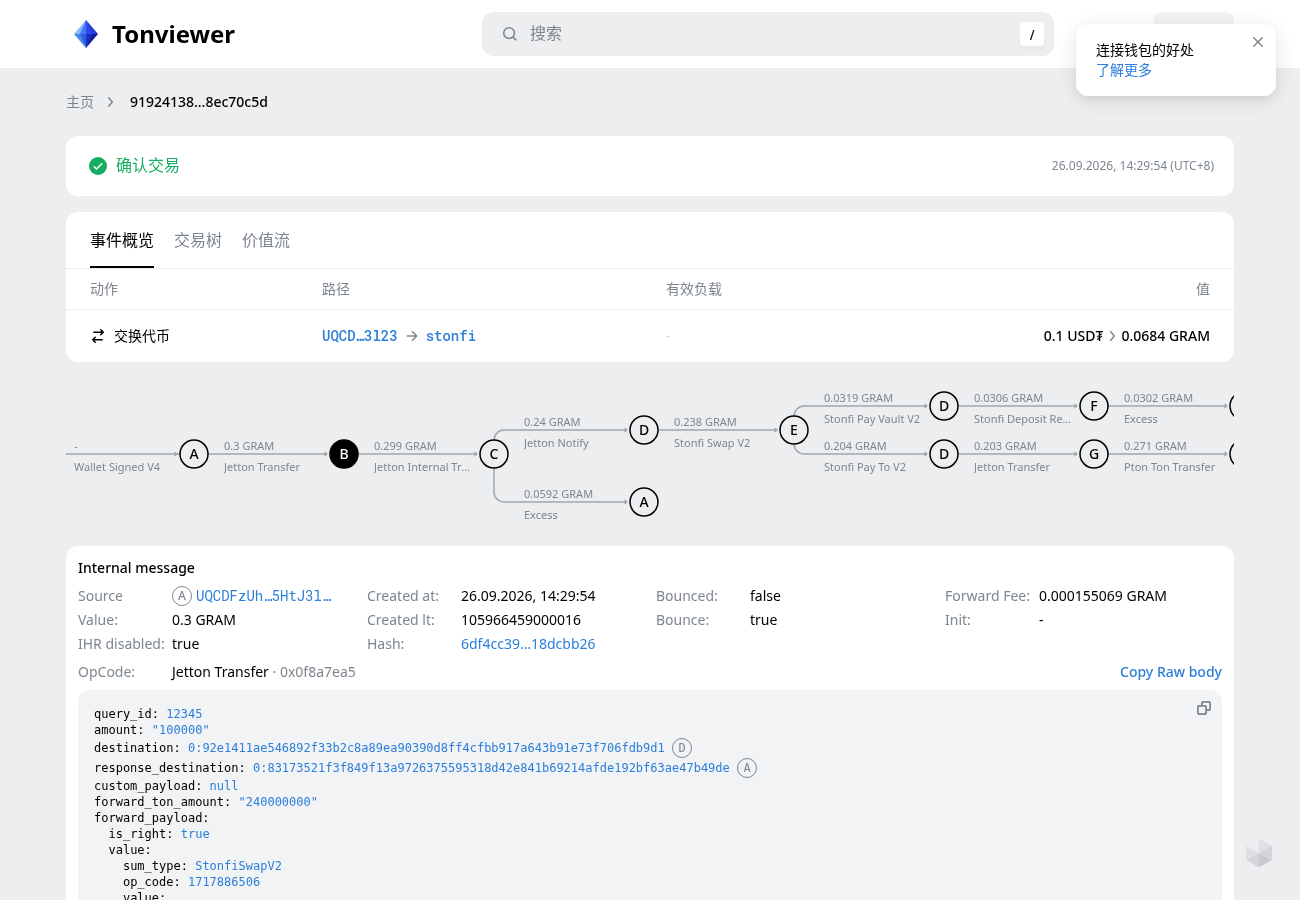1300x900 pixels.
Task: Select node G in the transaction graph
Action: tap(1094, 455)
